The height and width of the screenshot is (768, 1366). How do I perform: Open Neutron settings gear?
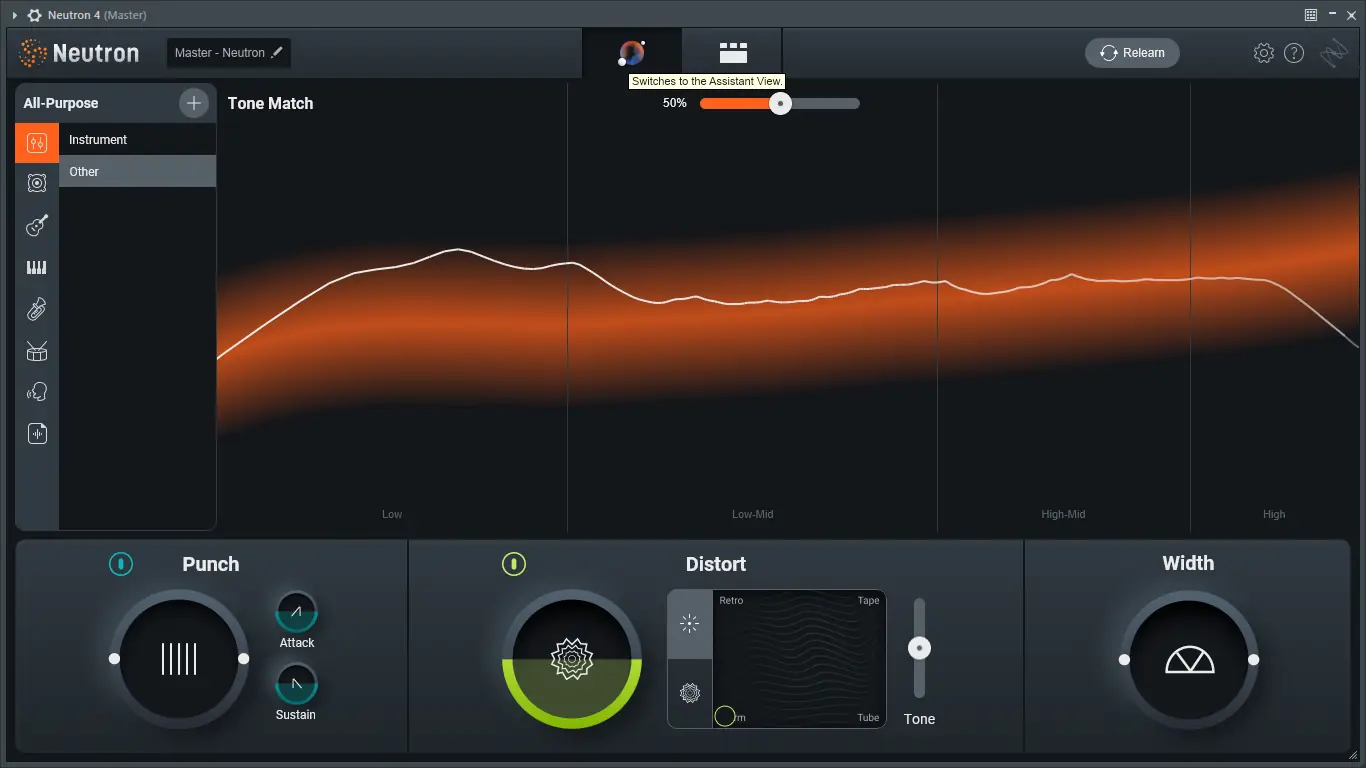pyautogui.click(x=1264, y=53)
